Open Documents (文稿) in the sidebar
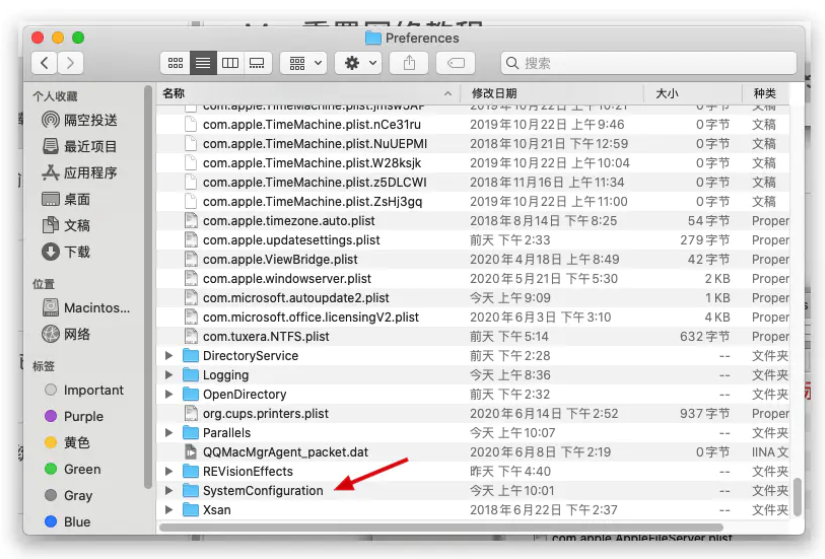 point(66,226)
